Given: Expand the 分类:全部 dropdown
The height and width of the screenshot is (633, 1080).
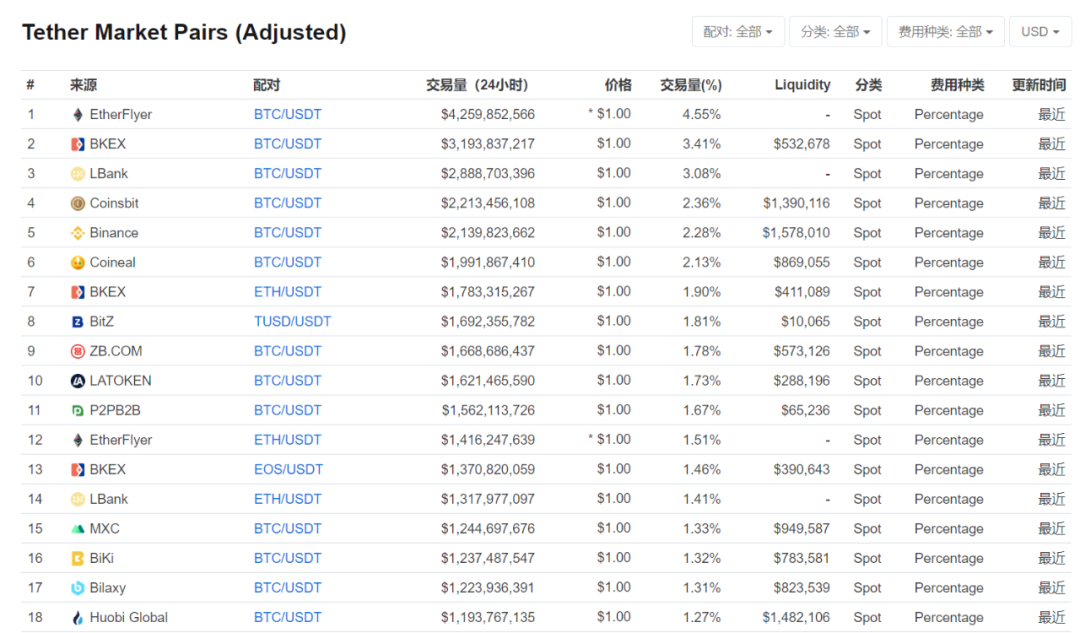Looking at the screenshot, I should click(836, 31).
